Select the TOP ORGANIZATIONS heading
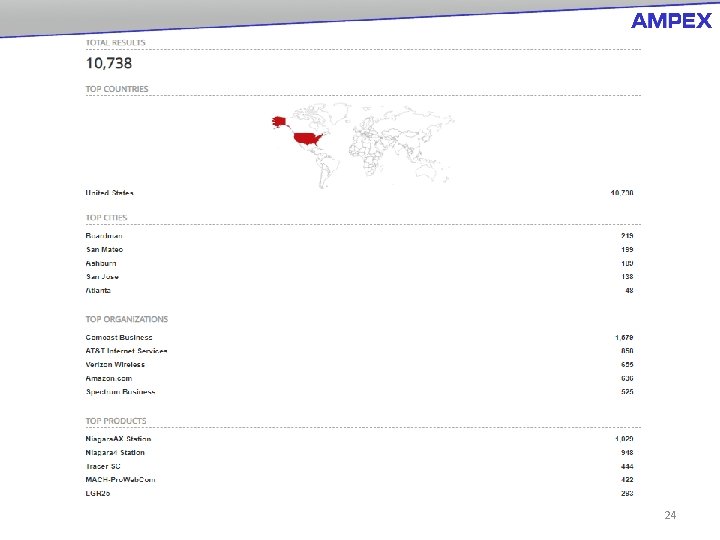Screen dimensions: 720x540 click(x=127, y=319)
